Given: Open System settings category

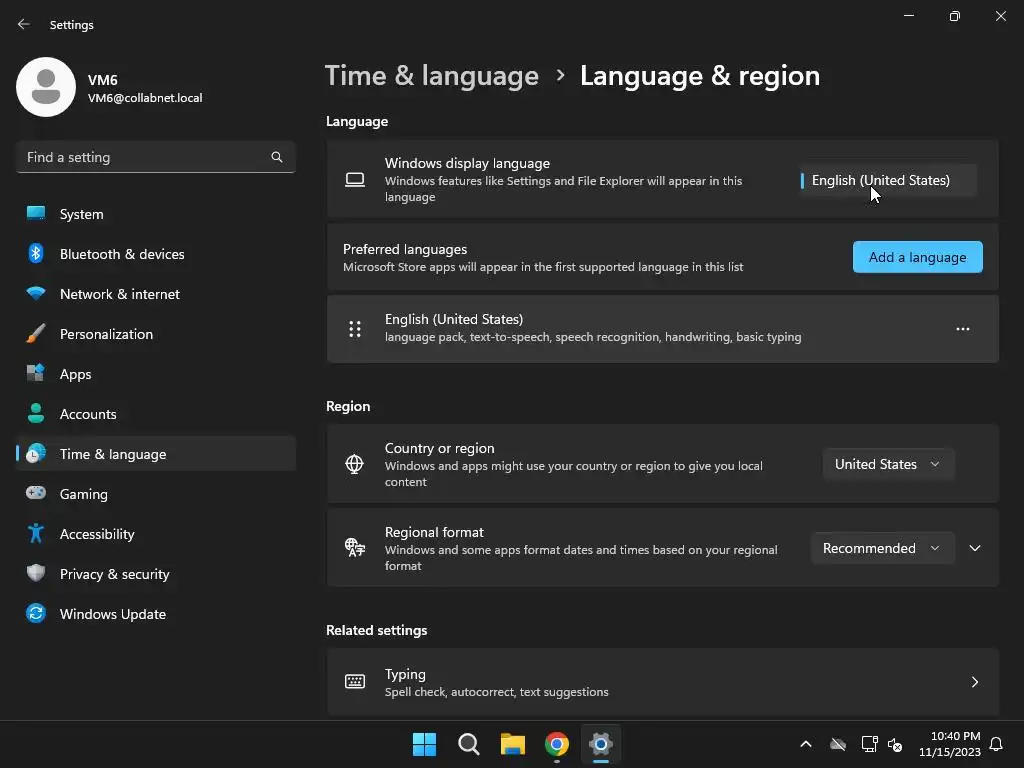Looking at the screenshot, I should 155,214.
